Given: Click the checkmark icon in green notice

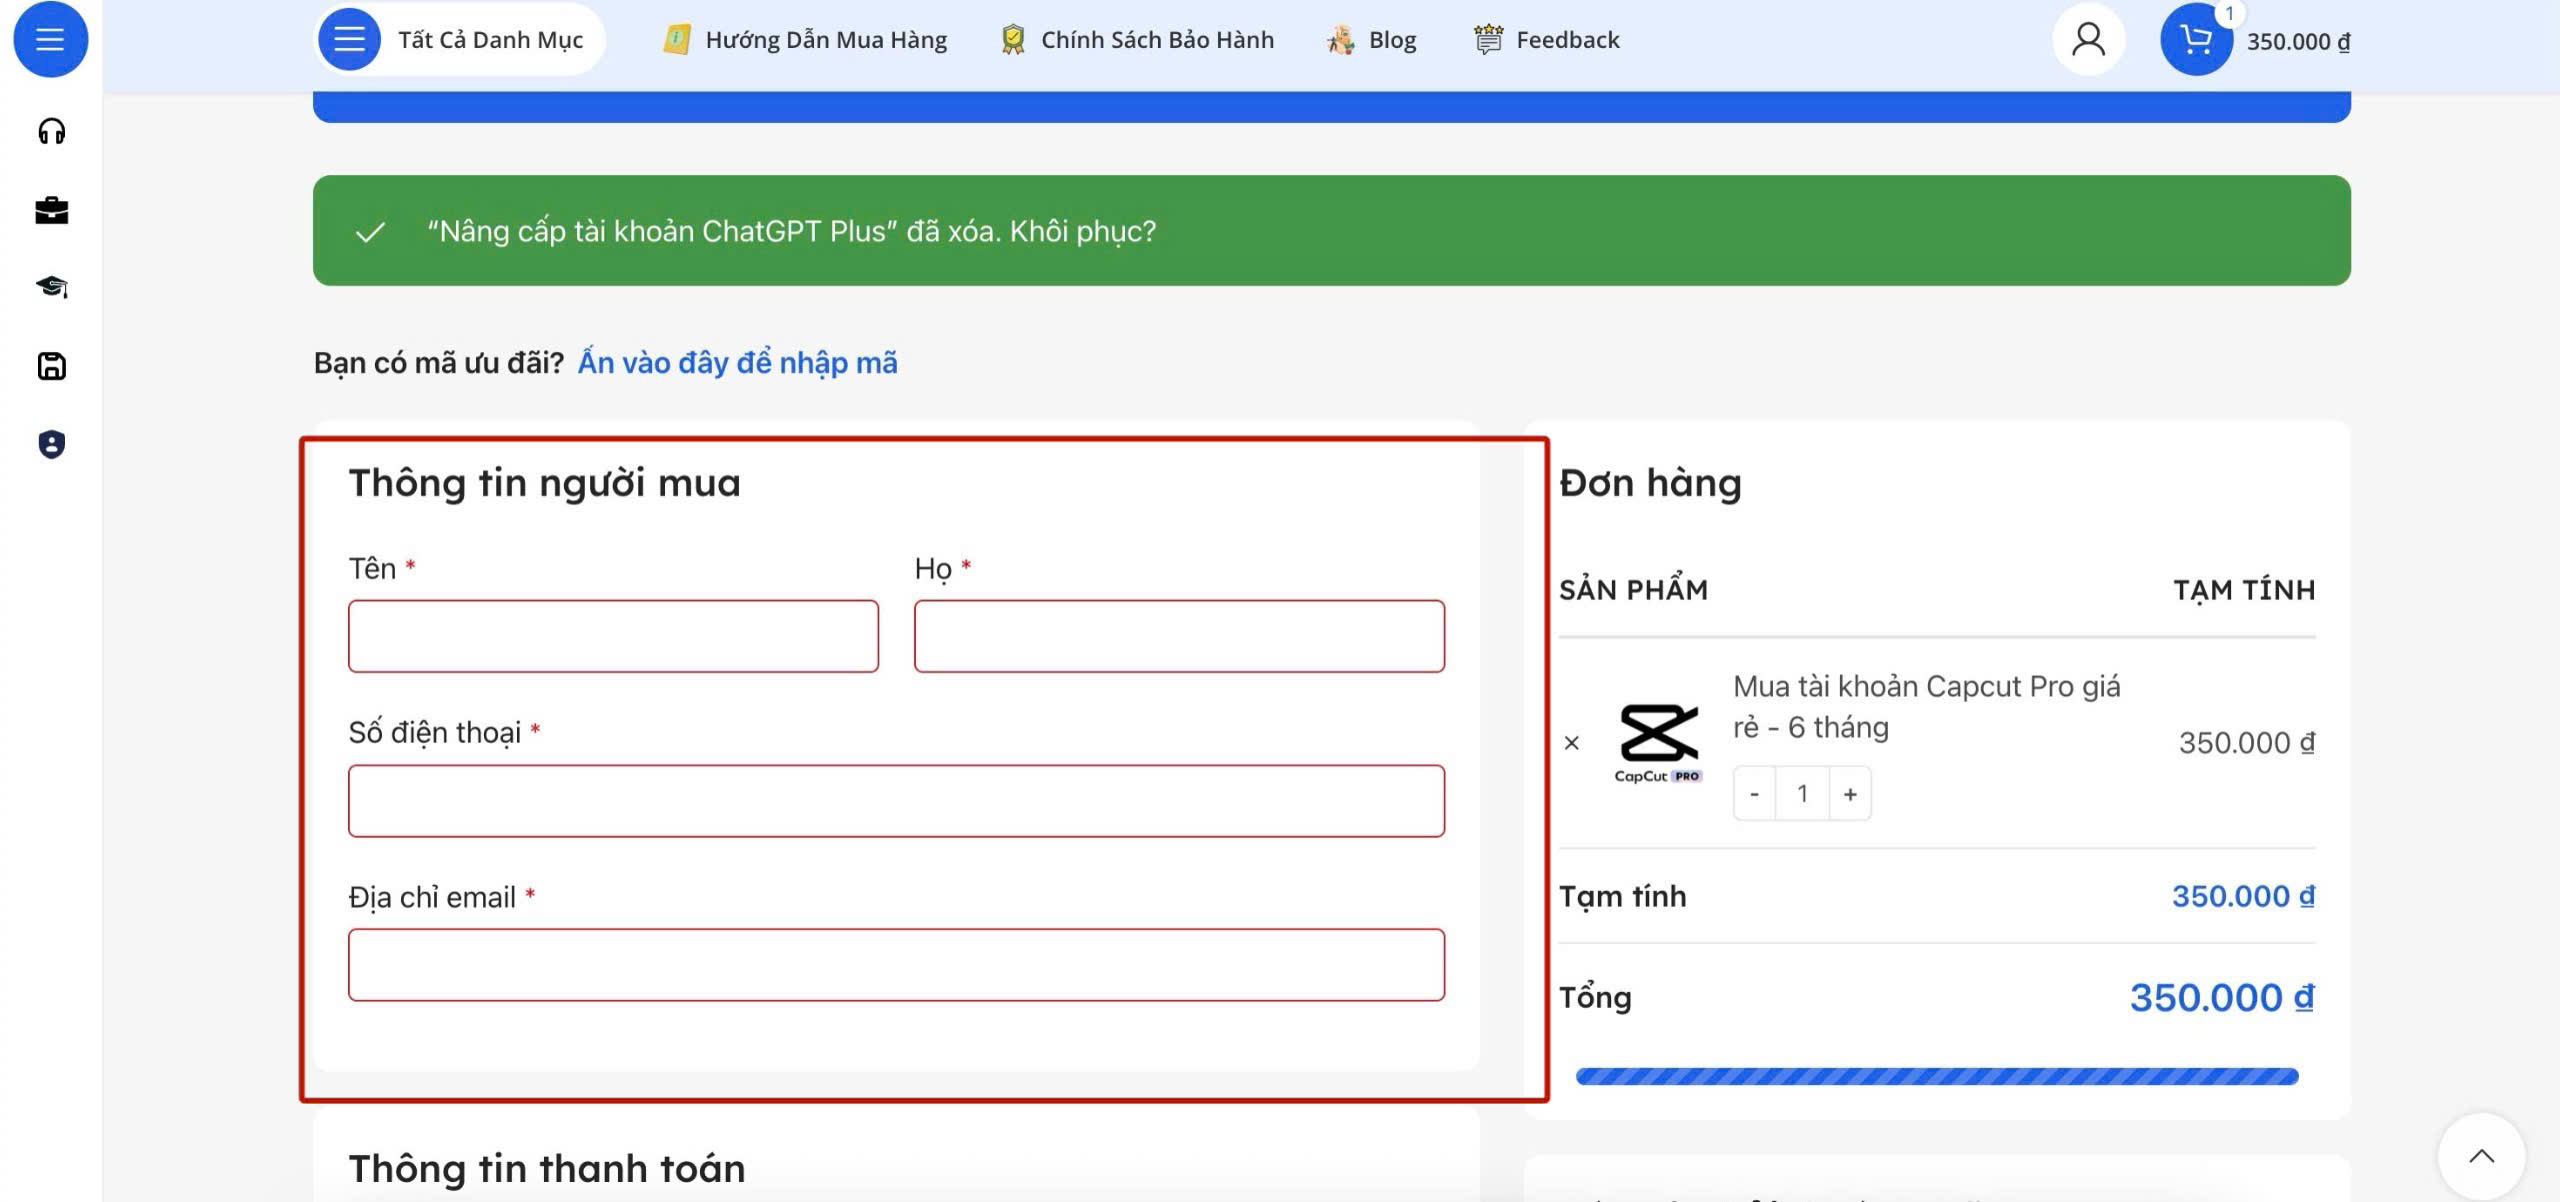Looking at the screenshot, I should 370,232.
